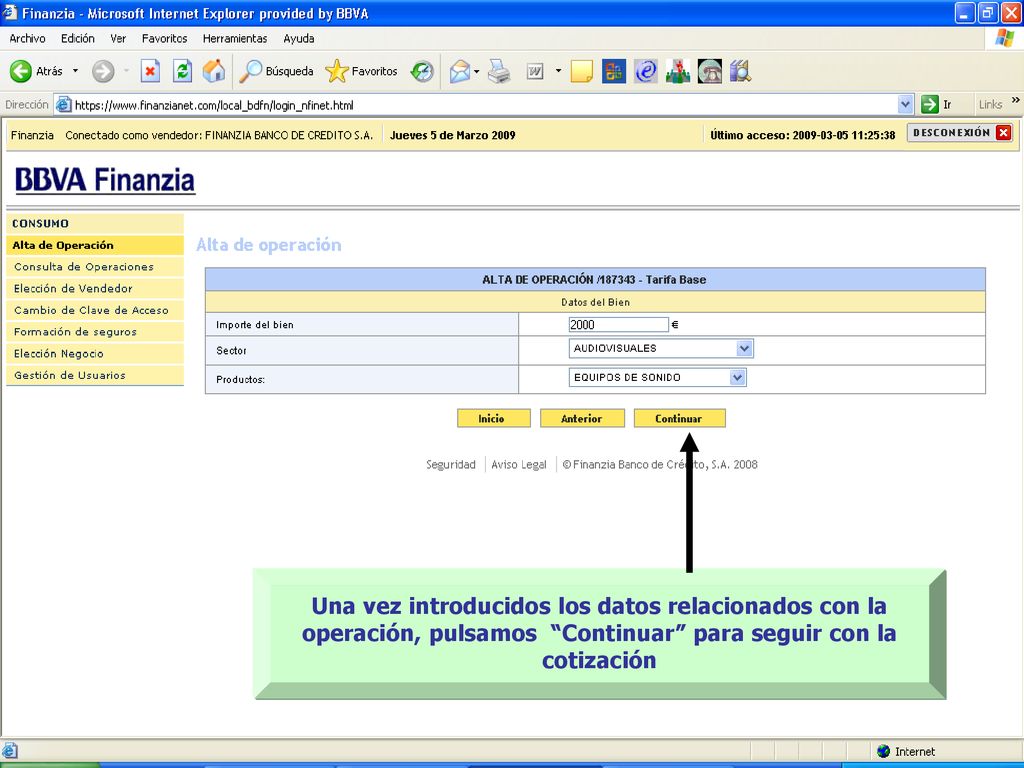
Task: Click the Windows flag logo throbber
Action: (x=1004, y=38)
